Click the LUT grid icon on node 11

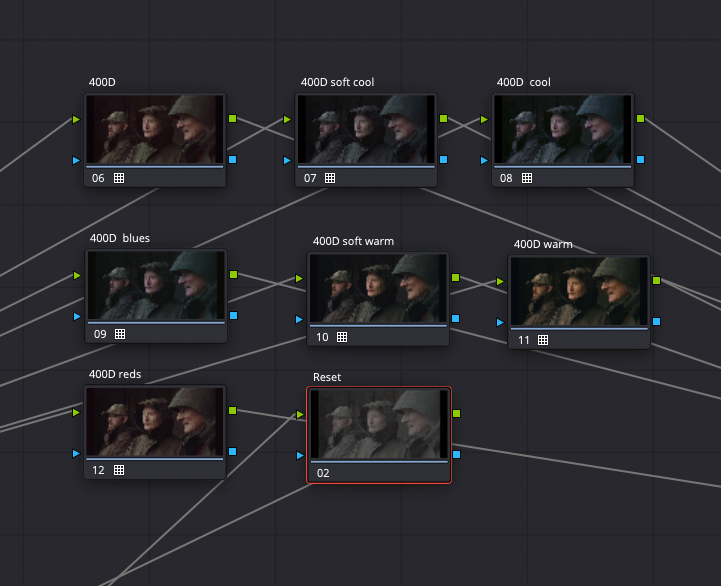543,340
